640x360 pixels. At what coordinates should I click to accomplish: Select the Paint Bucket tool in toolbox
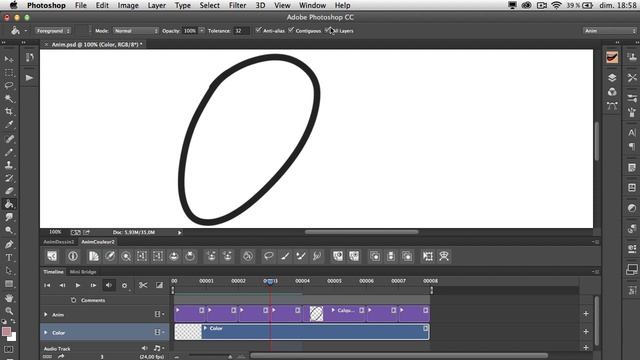[x=9, y=204]
